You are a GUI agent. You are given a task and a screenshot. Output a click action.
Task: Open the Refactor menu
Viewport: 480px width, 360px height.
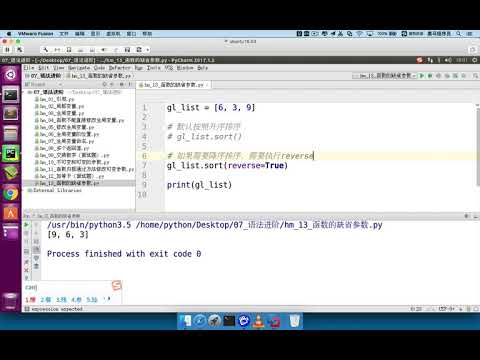(x=120, y=68)
